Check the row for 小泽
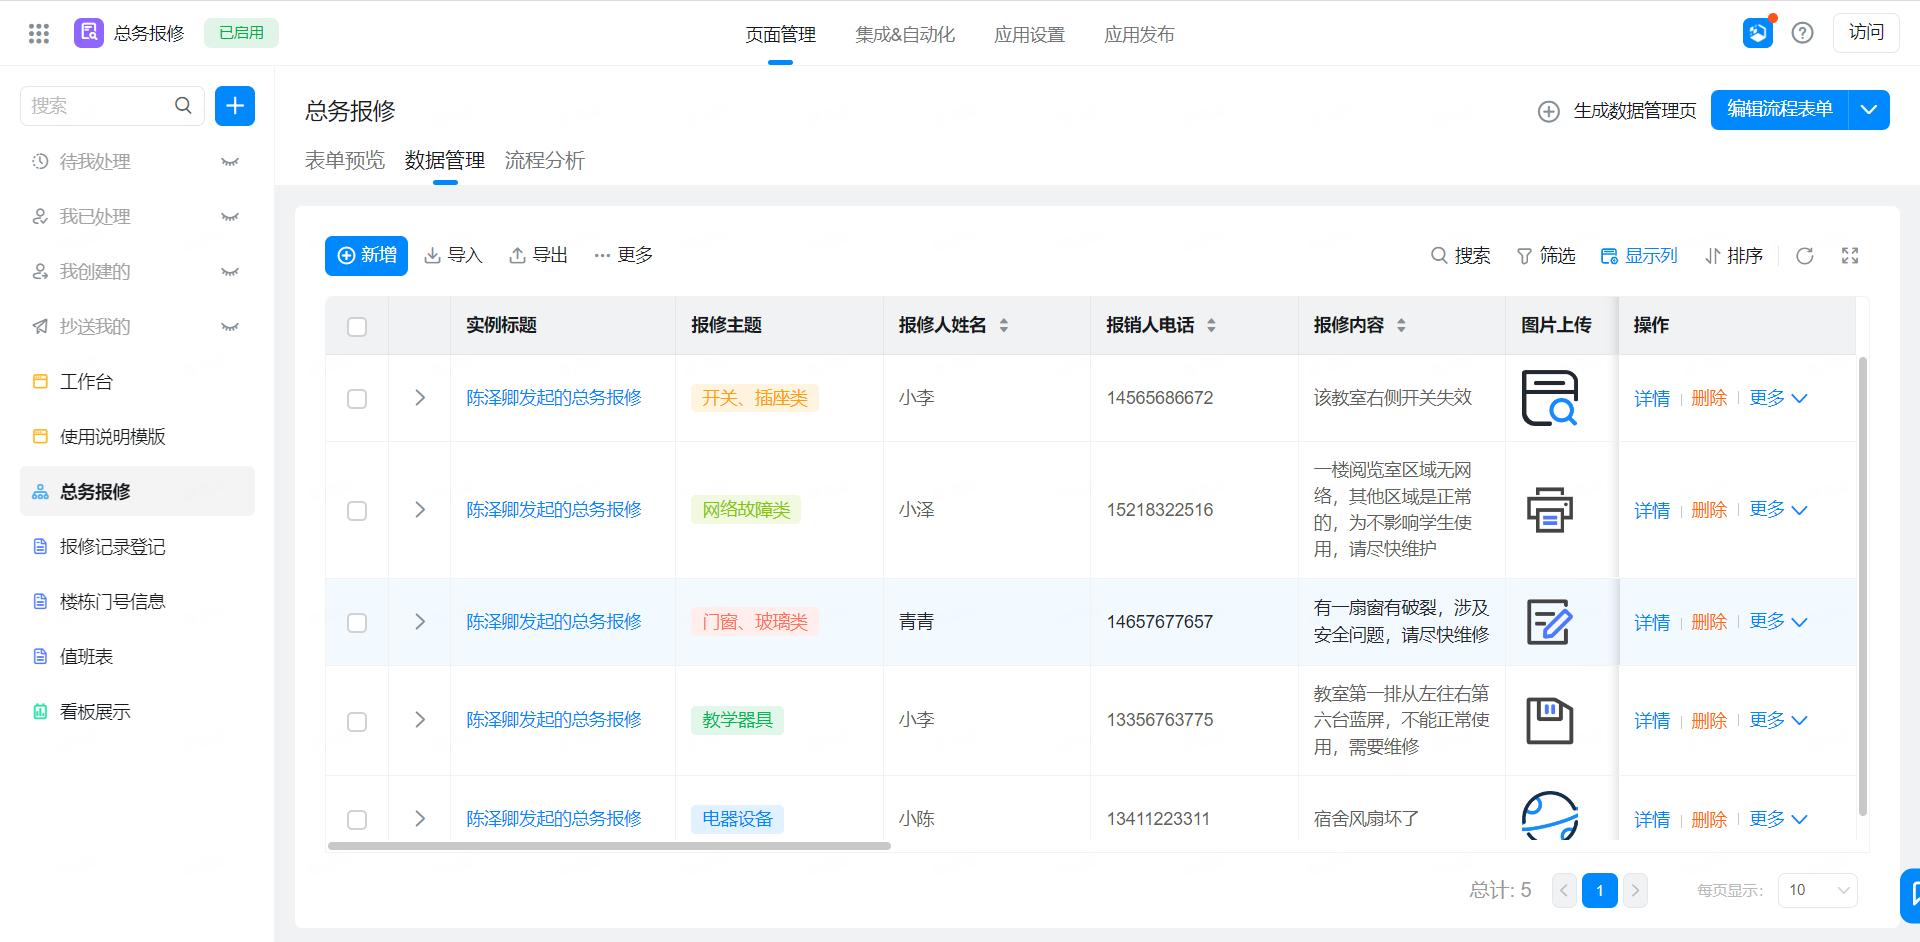The height and width of the screenshot is (942, 1920). point(357,510)
